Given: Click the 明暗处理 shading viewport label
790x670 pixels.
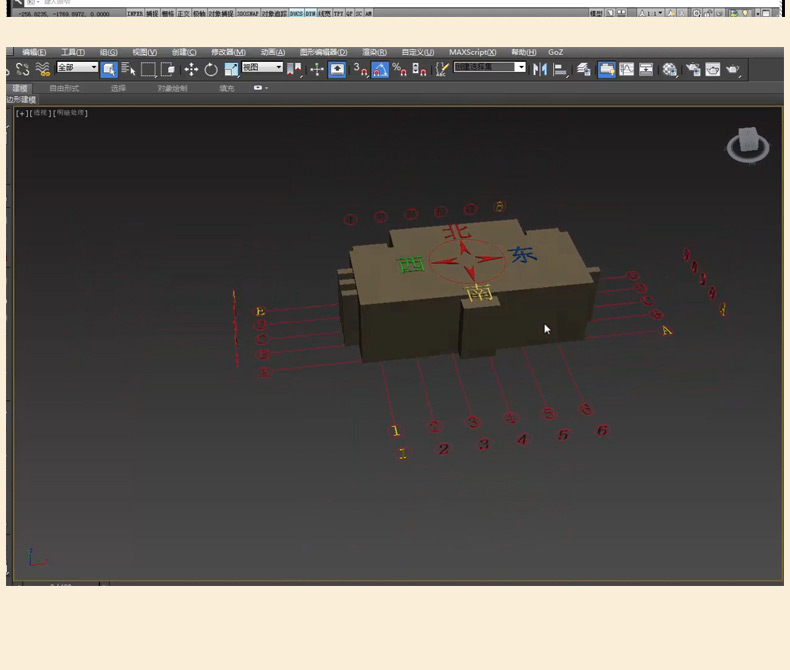Looking at the screenshot, I should (70, 113).
